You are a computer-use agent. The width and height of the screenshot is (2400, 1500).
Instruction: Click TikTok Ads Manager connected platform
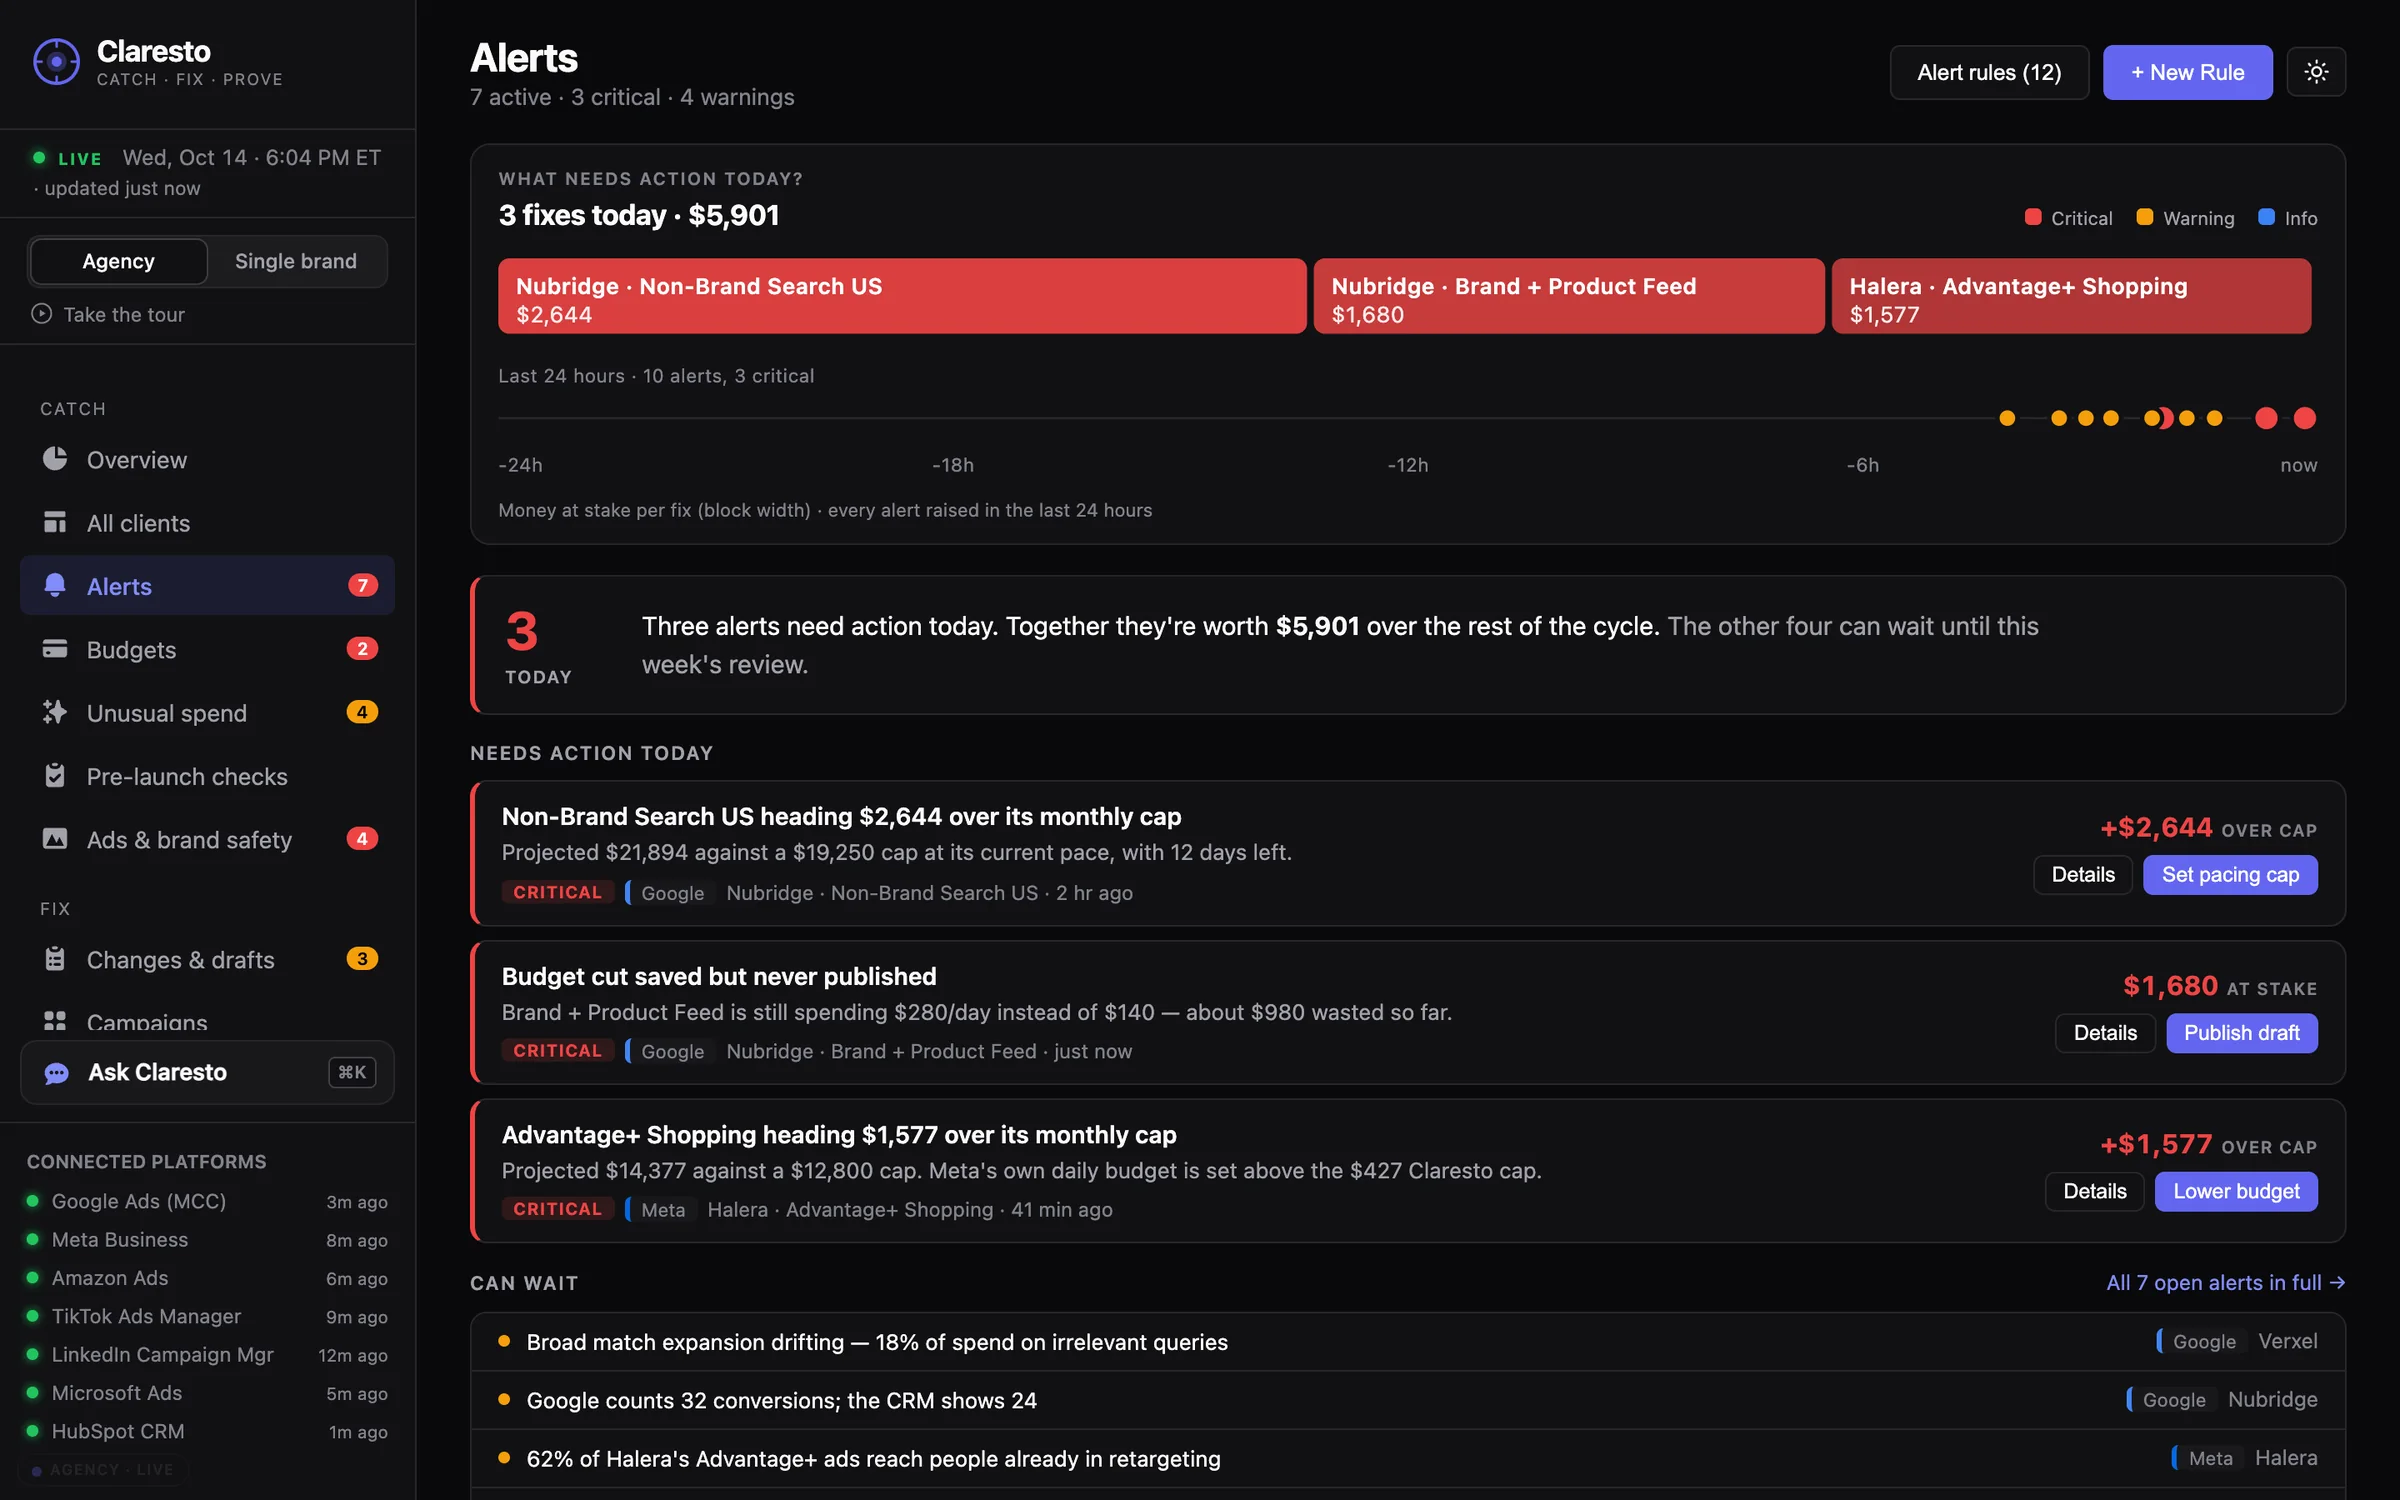(207, 1316)
